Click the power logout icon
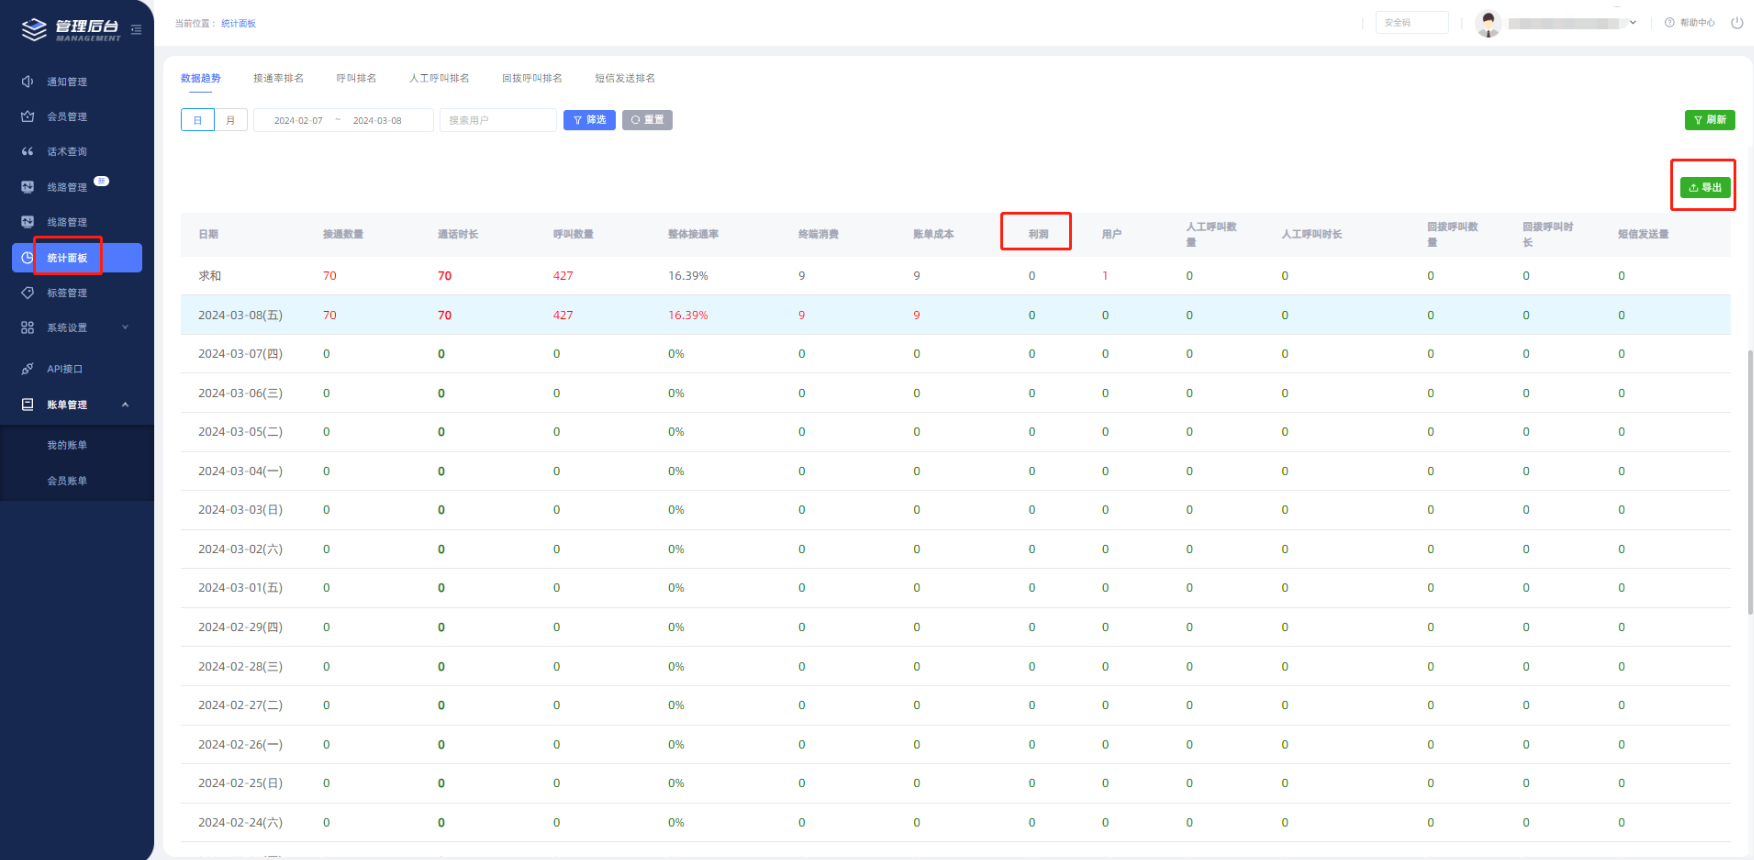This screenshot has height=860, width=1754. tap(1737, 23)
